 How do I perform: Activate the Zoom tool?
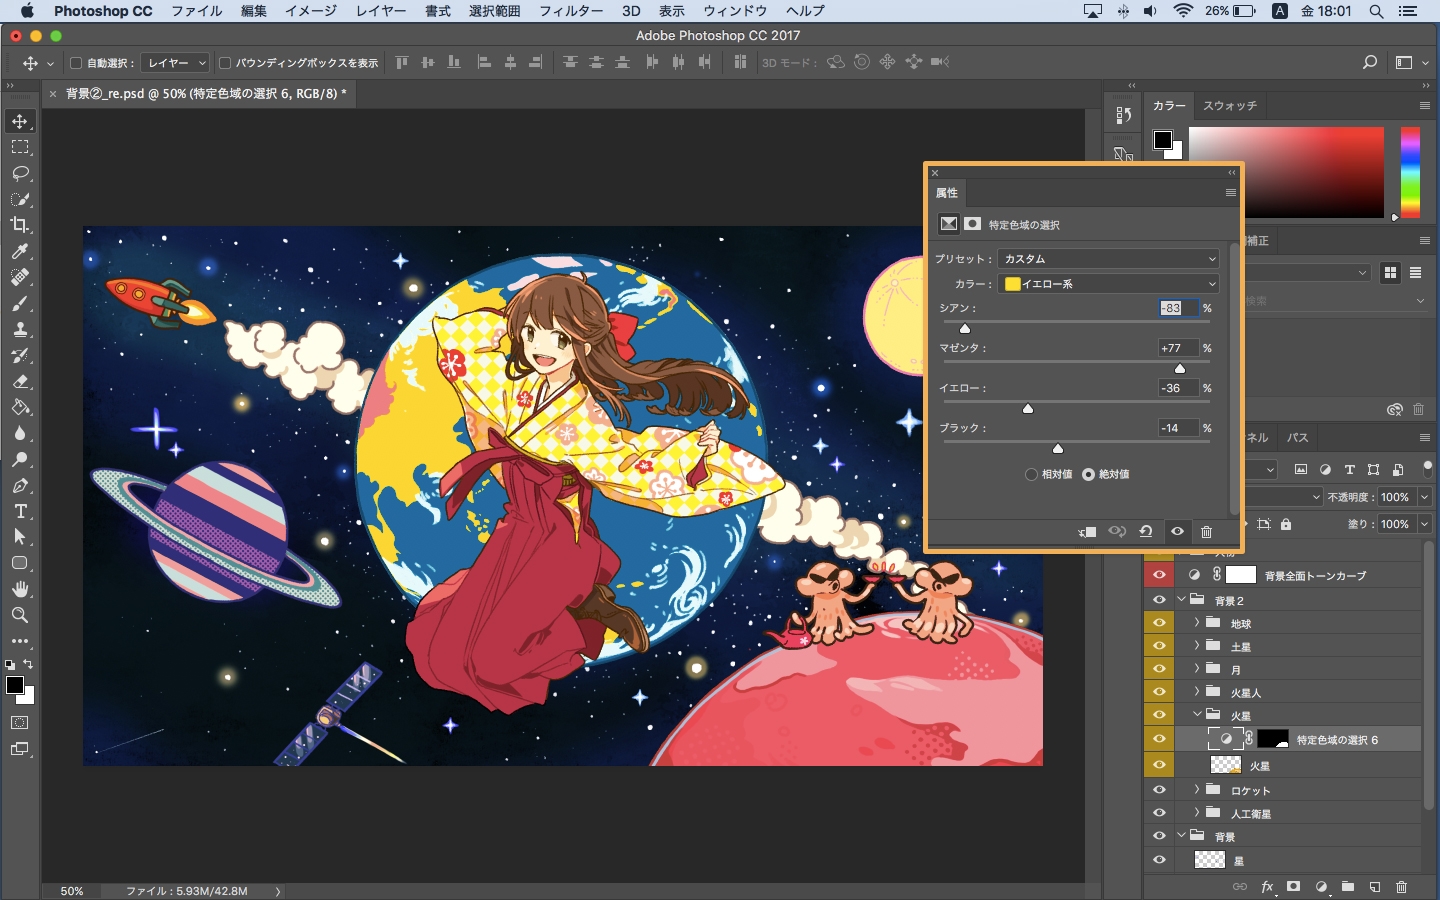[x=20, y=615]
